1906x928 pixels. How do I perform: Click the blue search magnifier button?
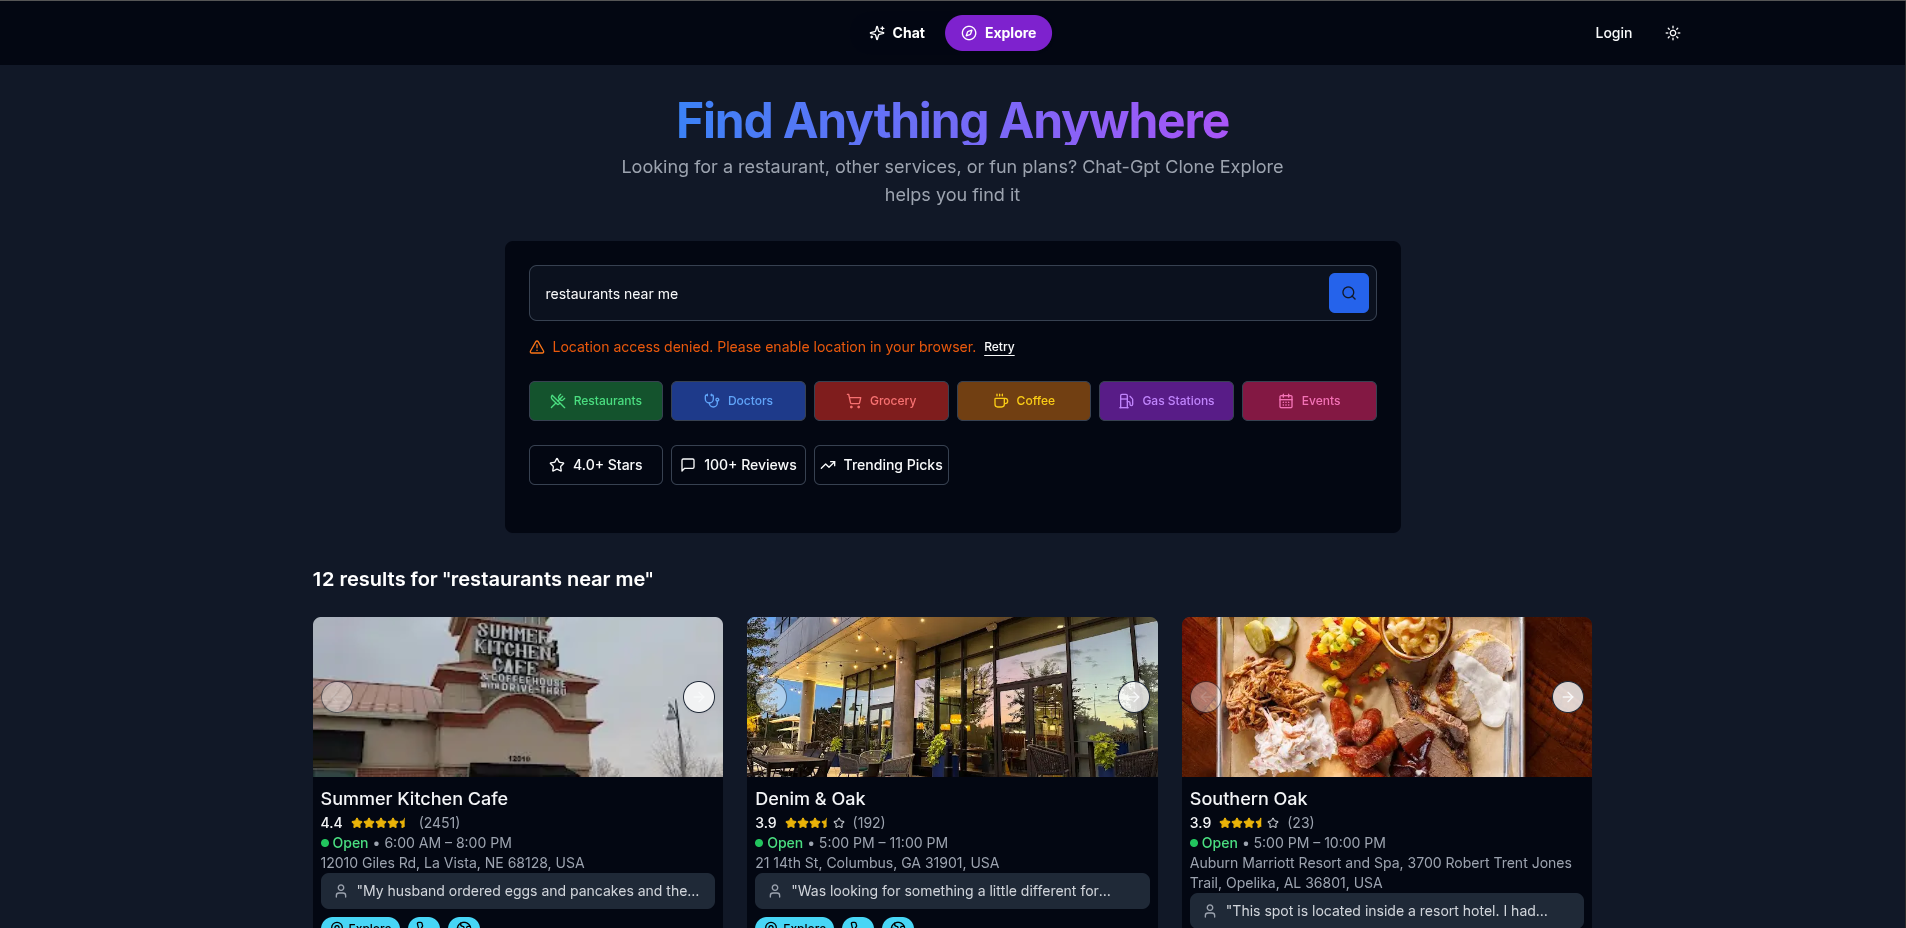click(x=1348, y=293)
